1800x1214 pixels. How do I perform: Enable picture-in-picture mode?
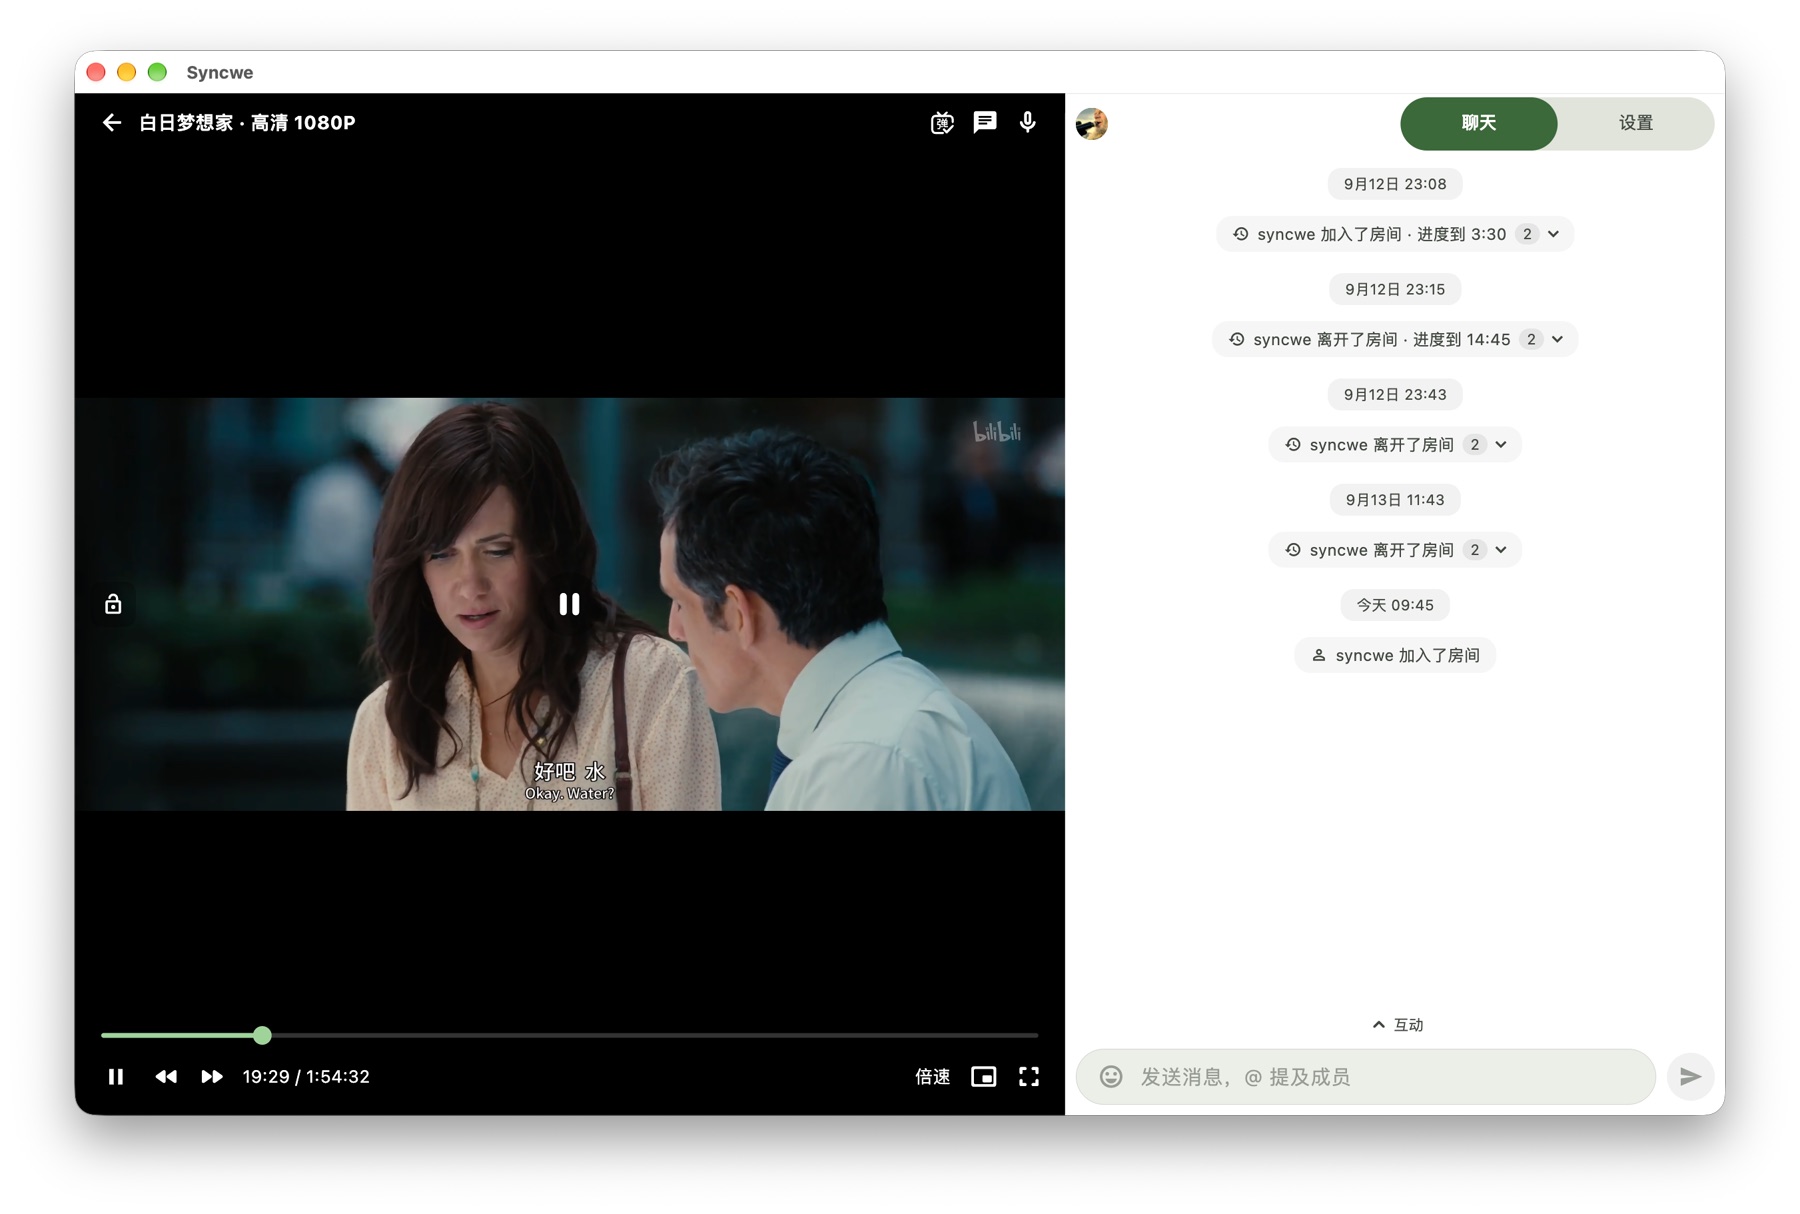point(984,1076)
